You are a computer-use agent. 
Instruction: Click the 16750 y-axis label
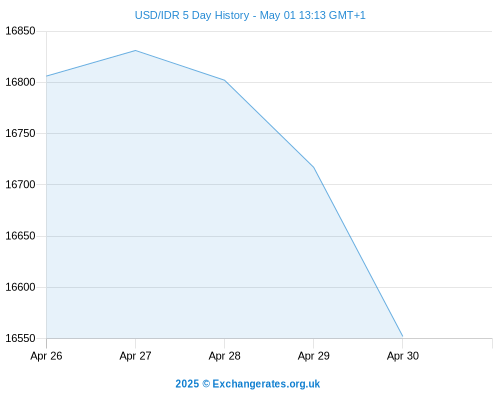(20, 133)
